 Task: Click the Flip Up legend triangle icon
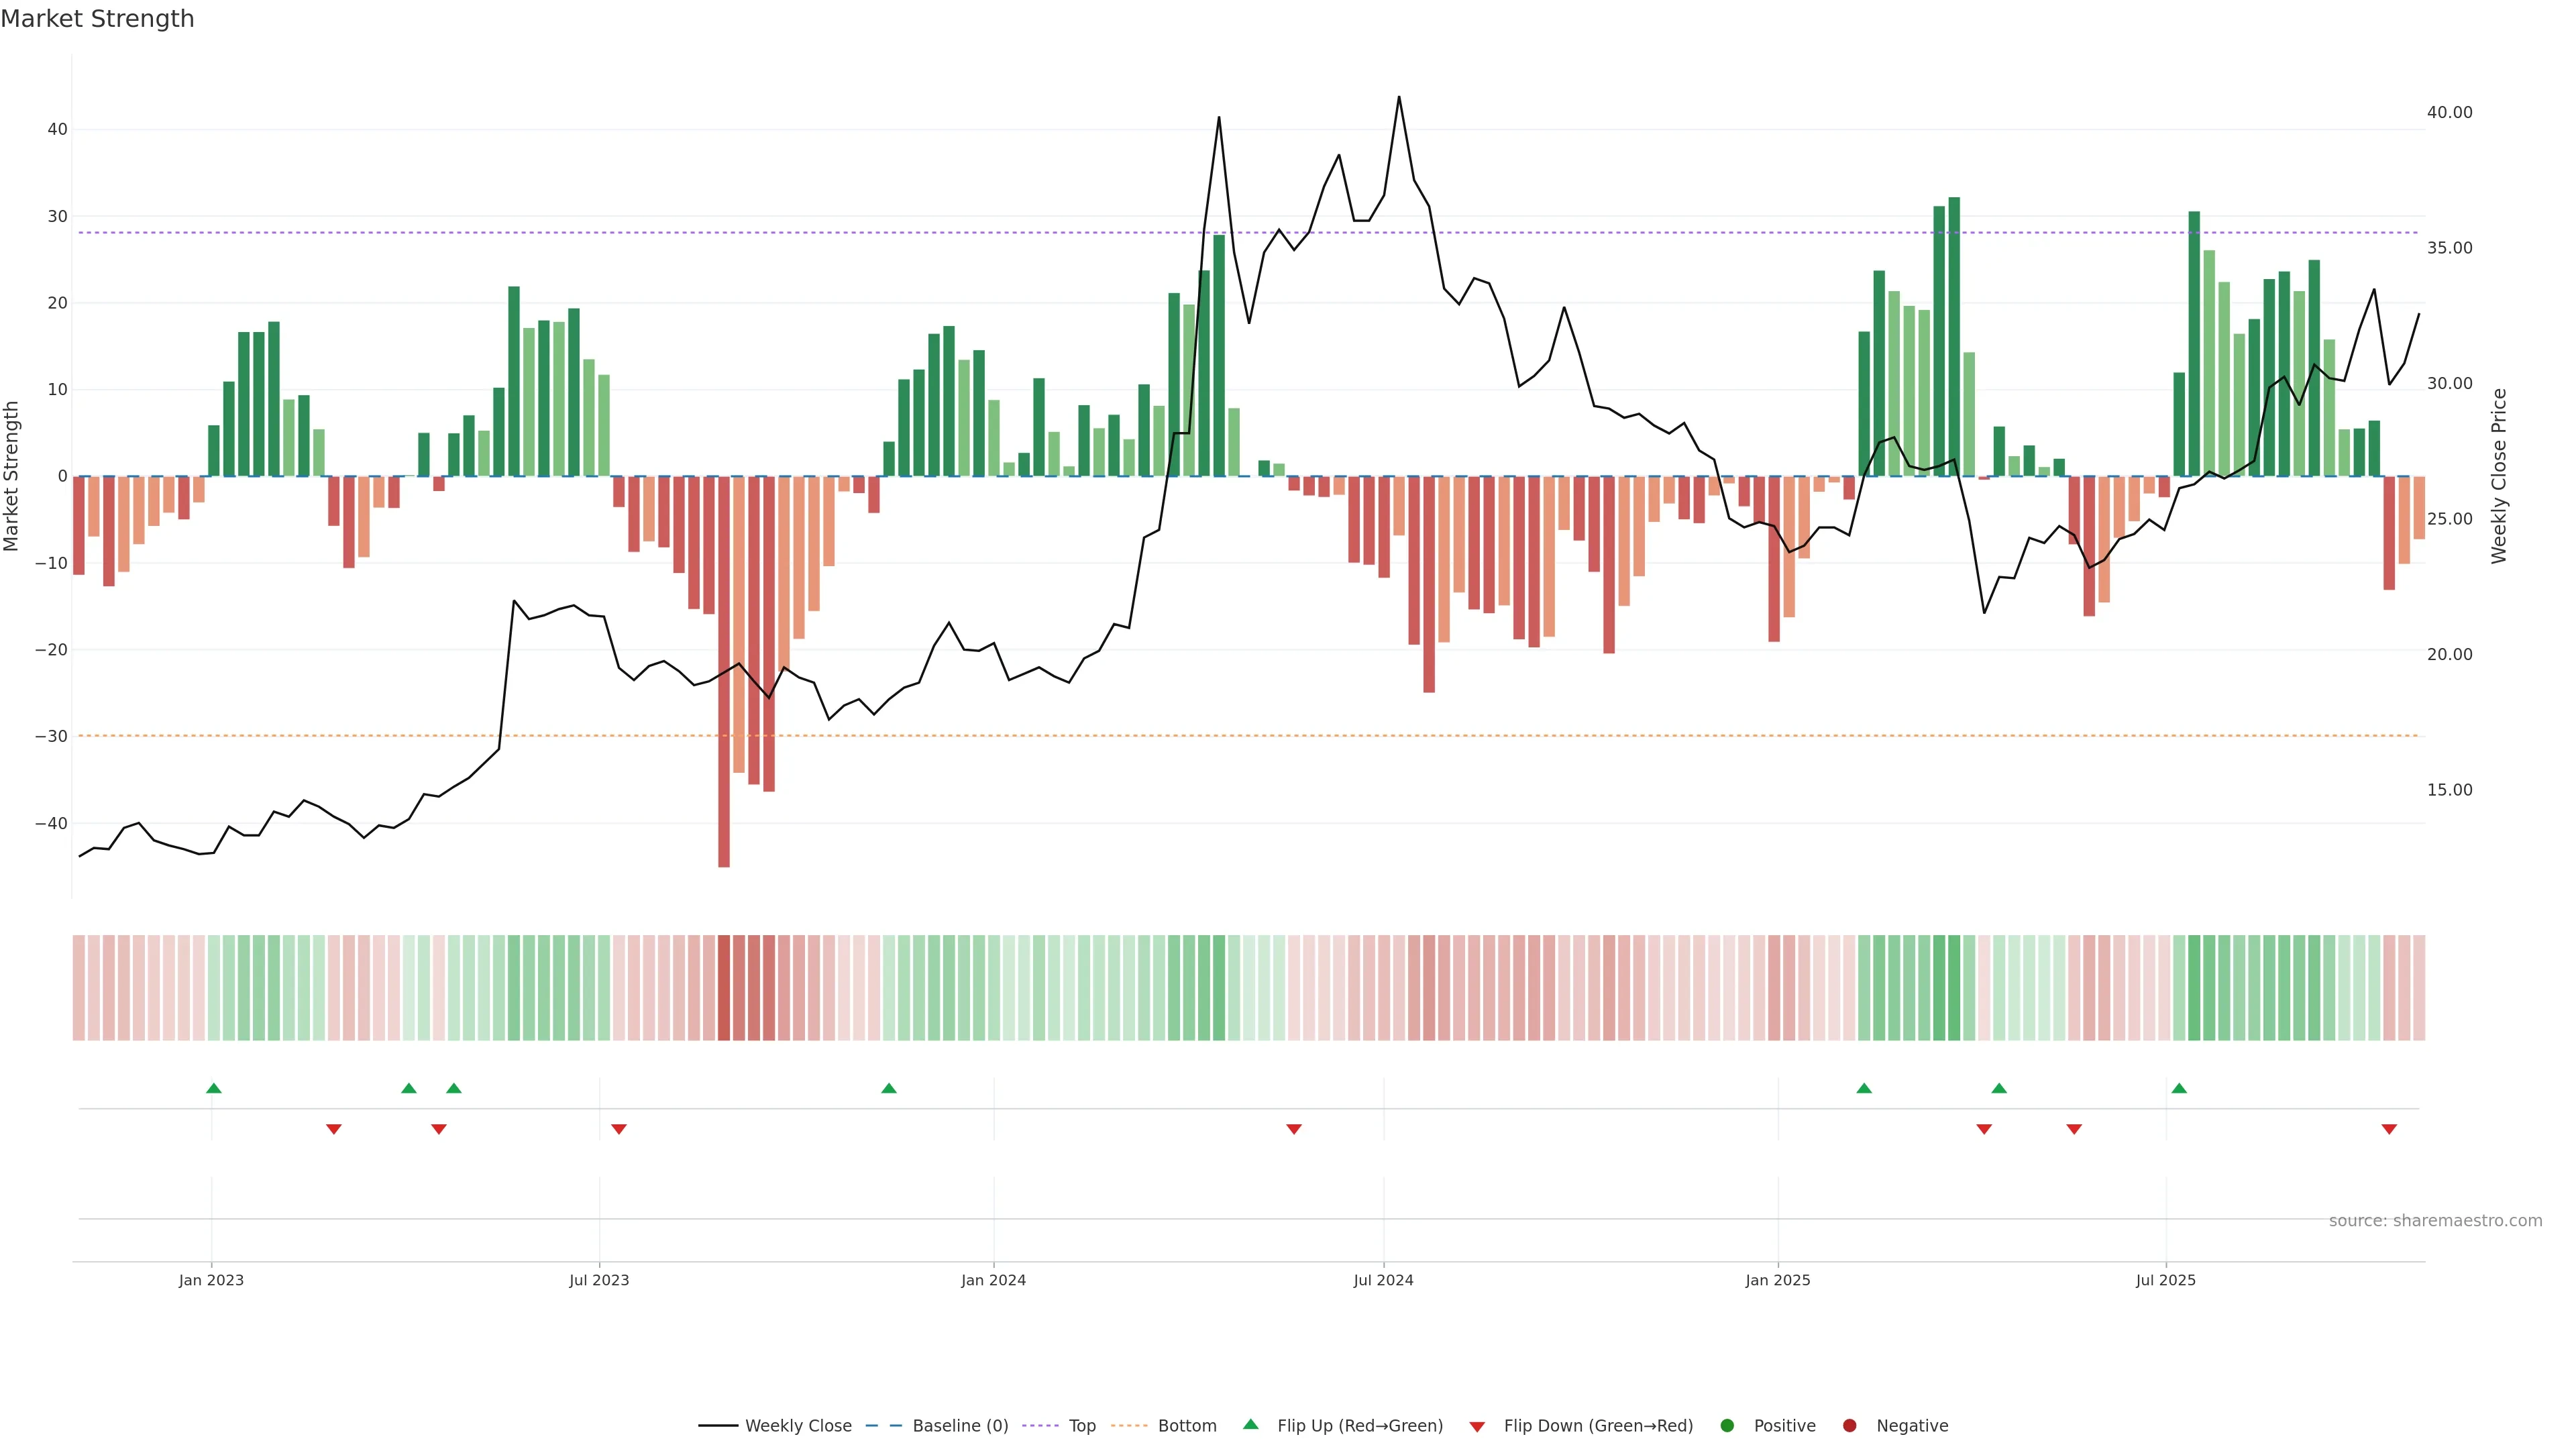point(1250,1424)
